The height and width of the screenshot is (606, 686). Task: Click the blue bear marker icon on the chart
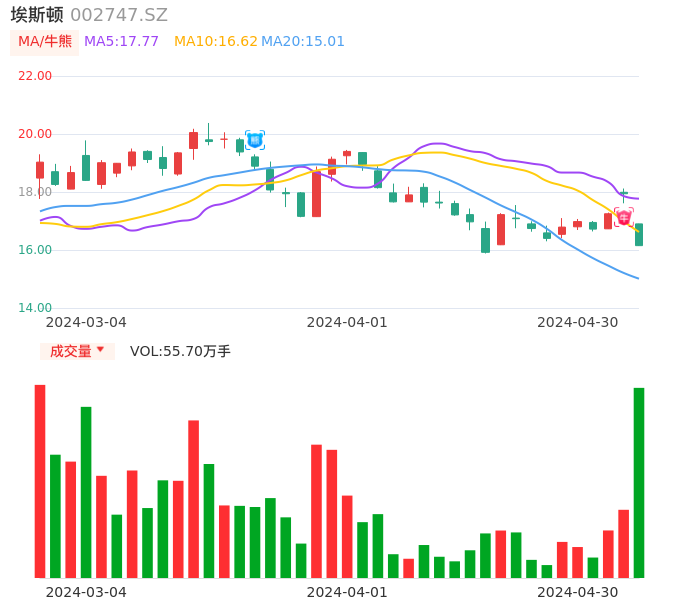[x=255, y=140]
